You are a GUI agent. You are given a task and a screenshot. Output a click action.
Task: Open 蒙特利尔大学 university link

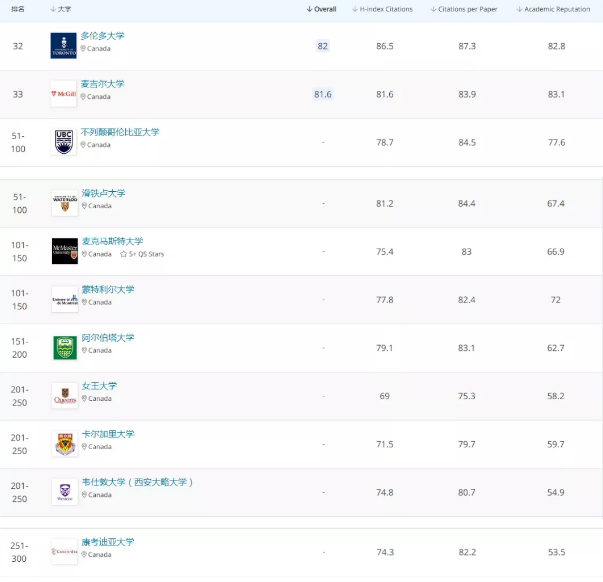click(108, 289)
